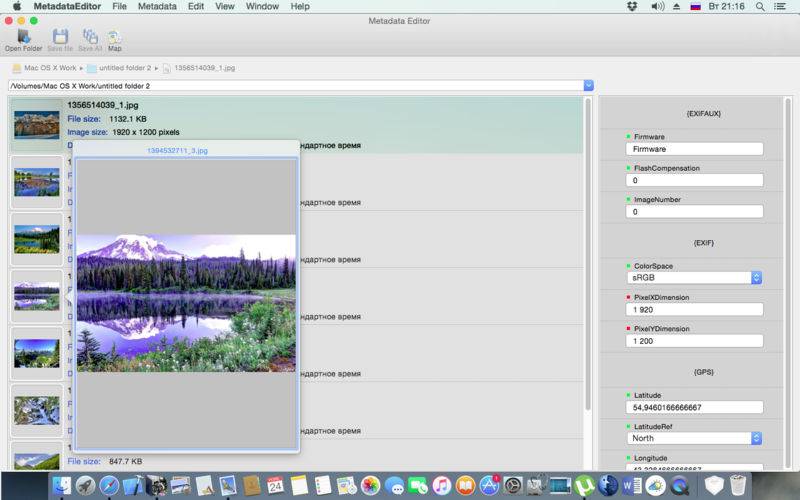Open the View menu

(x=224, y=7)
